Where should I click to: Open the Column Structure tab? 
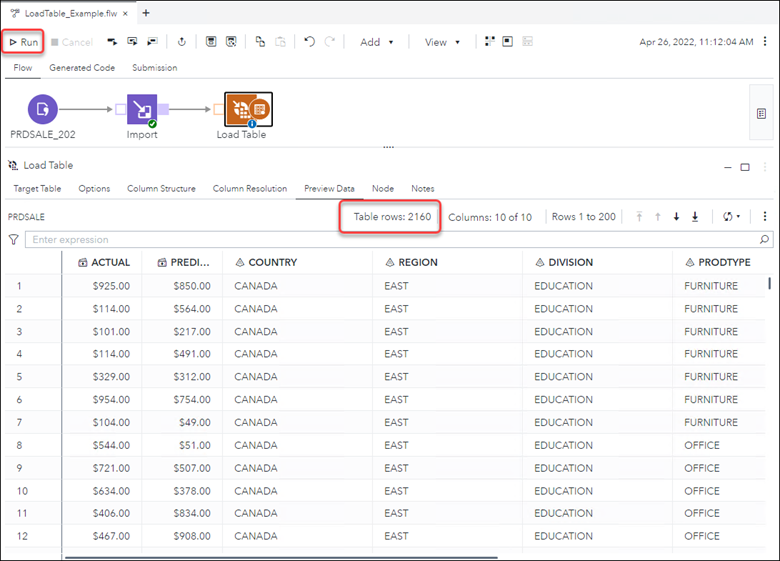161,188
